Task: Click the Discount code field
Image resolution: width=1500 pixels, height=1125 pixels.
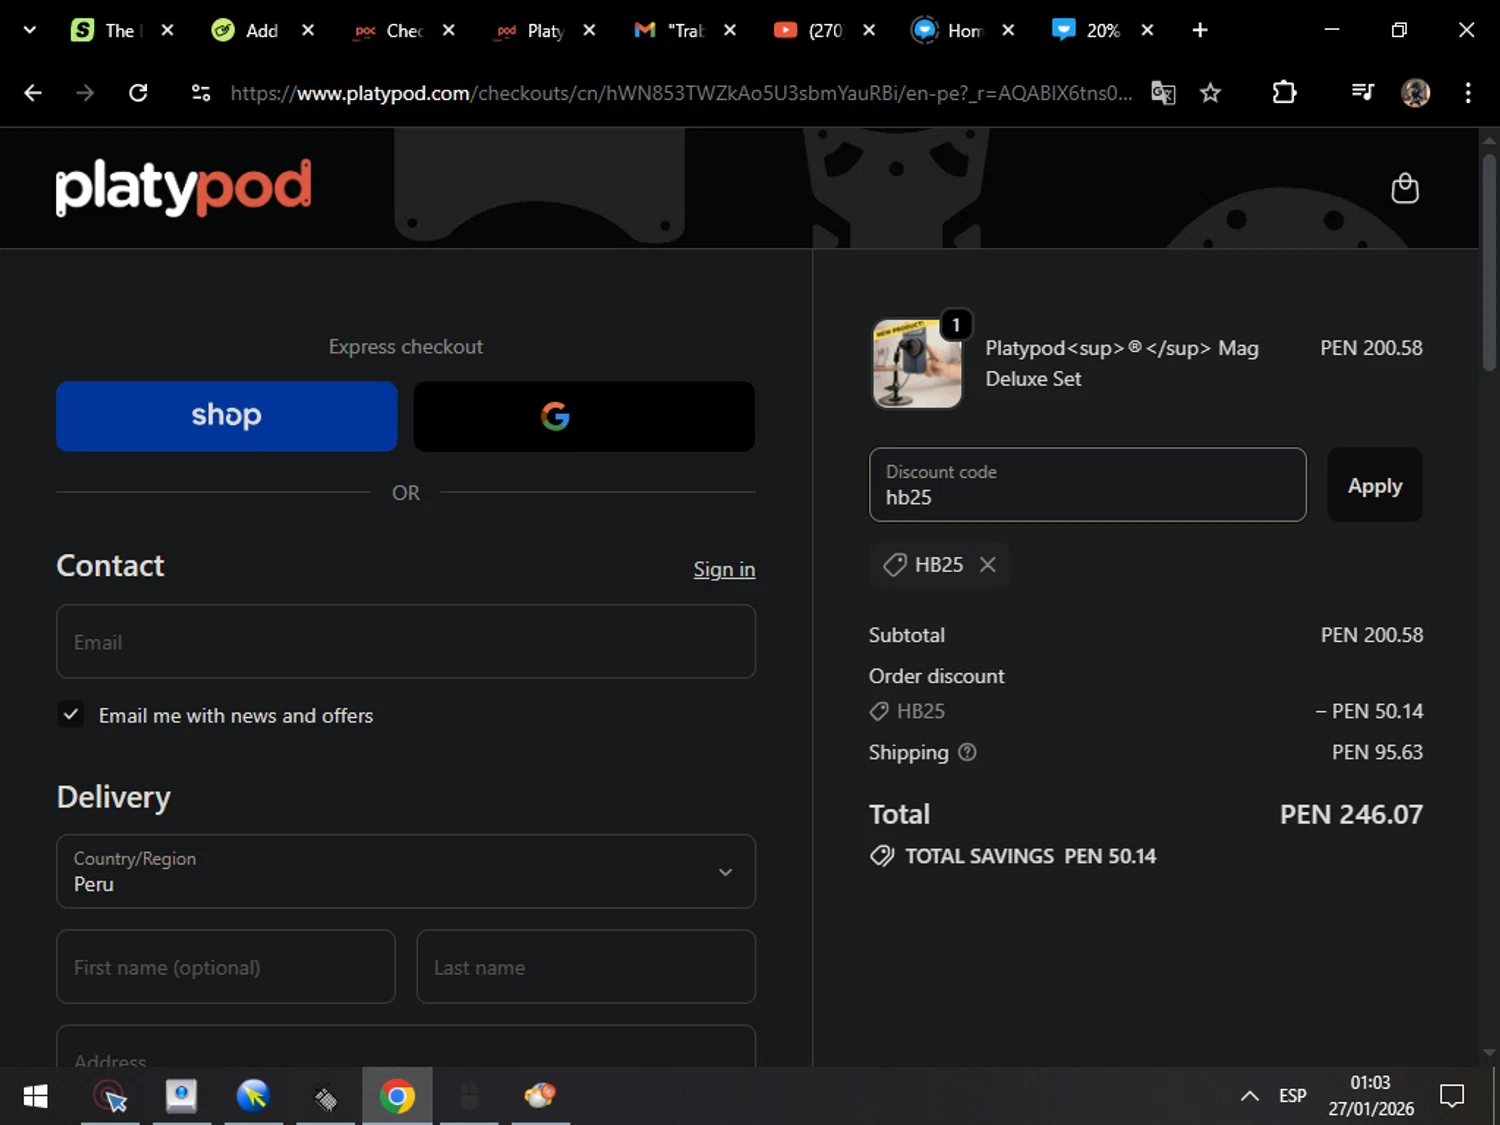Action: pyautogui.click(x=1088, y=485)
